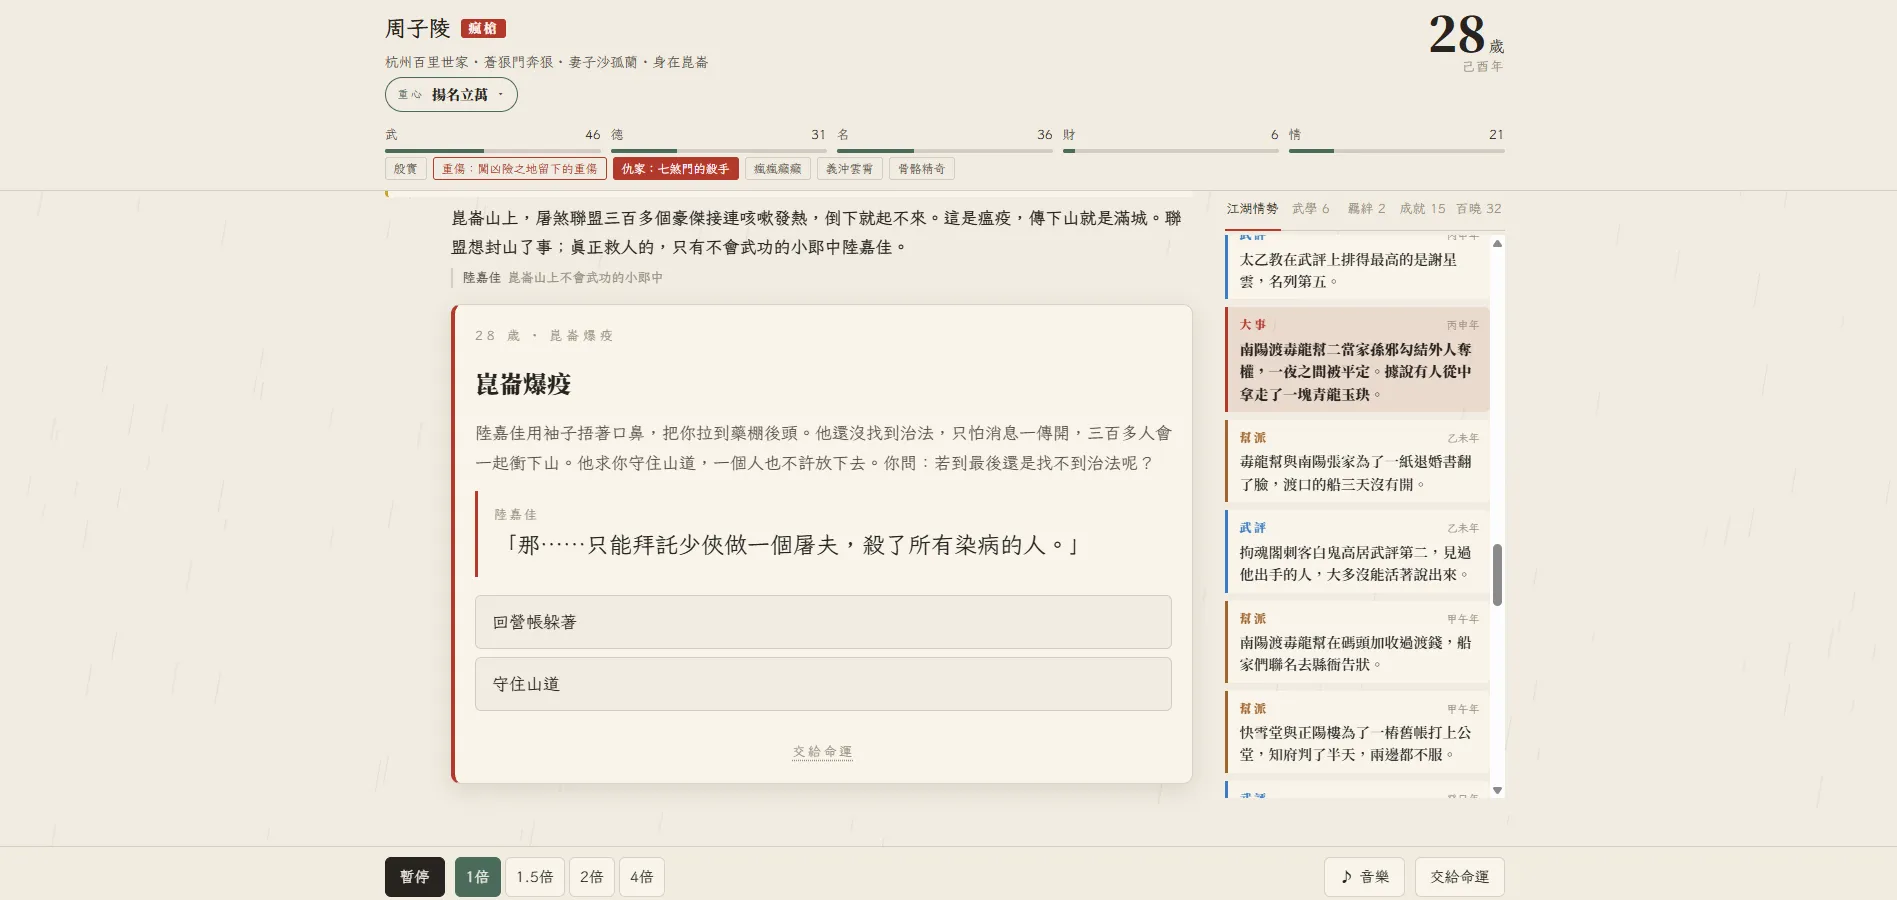Choose the option 回營帳躲著
Viewport: 1897px width, 900px height.
click(823, 622)
